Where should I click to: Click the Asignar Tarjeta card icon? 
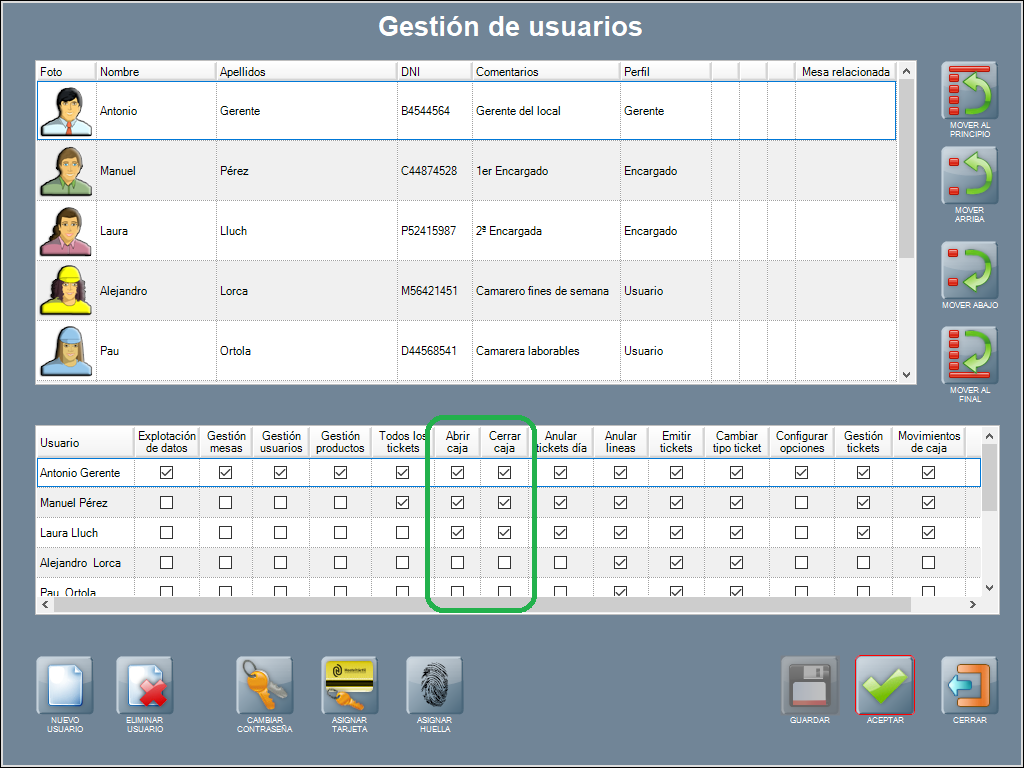click(x=350, y=686)
